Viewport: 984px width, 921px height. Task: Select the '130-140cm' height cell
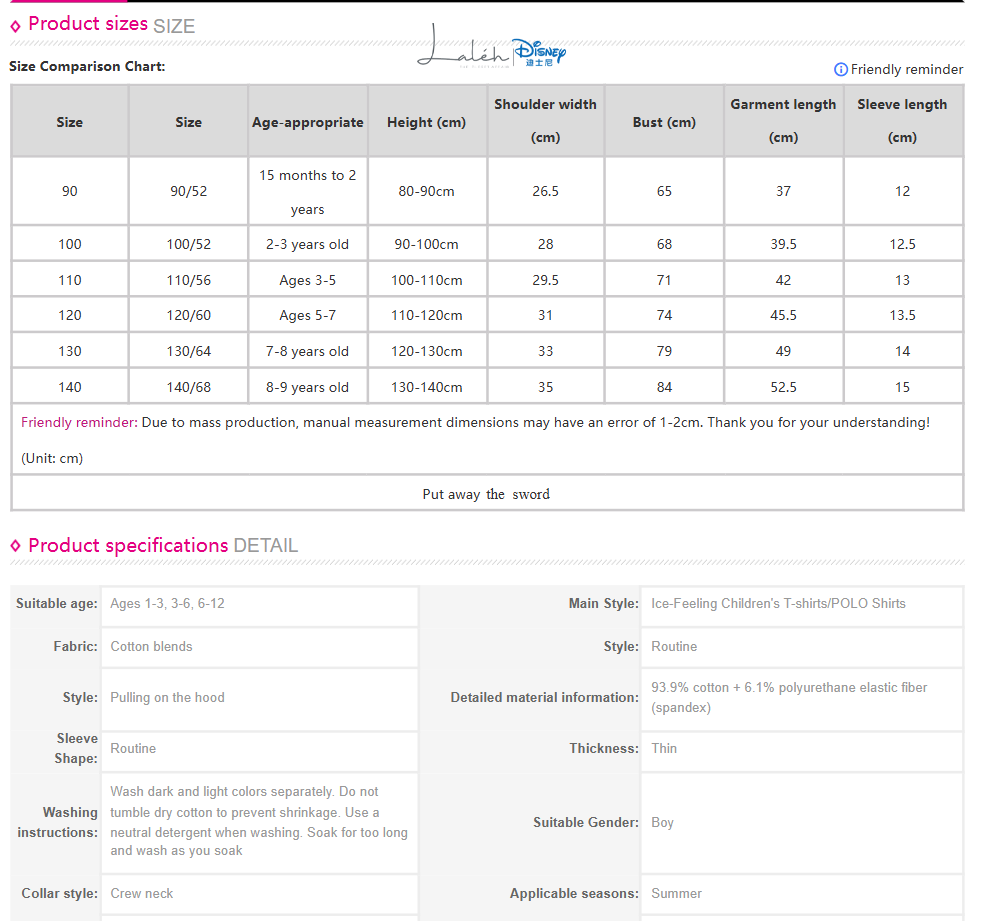(427, 387)
